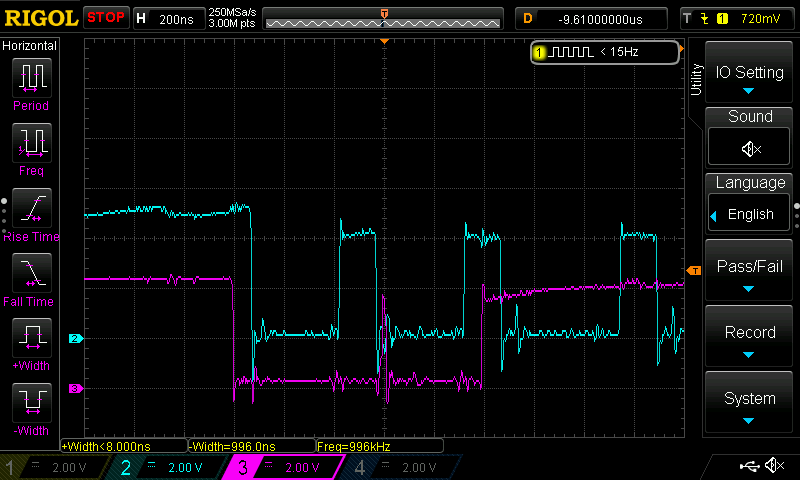This screenshot has width=800, height=480.
Task: Click the USB status icon
Action: click(747, 466)
